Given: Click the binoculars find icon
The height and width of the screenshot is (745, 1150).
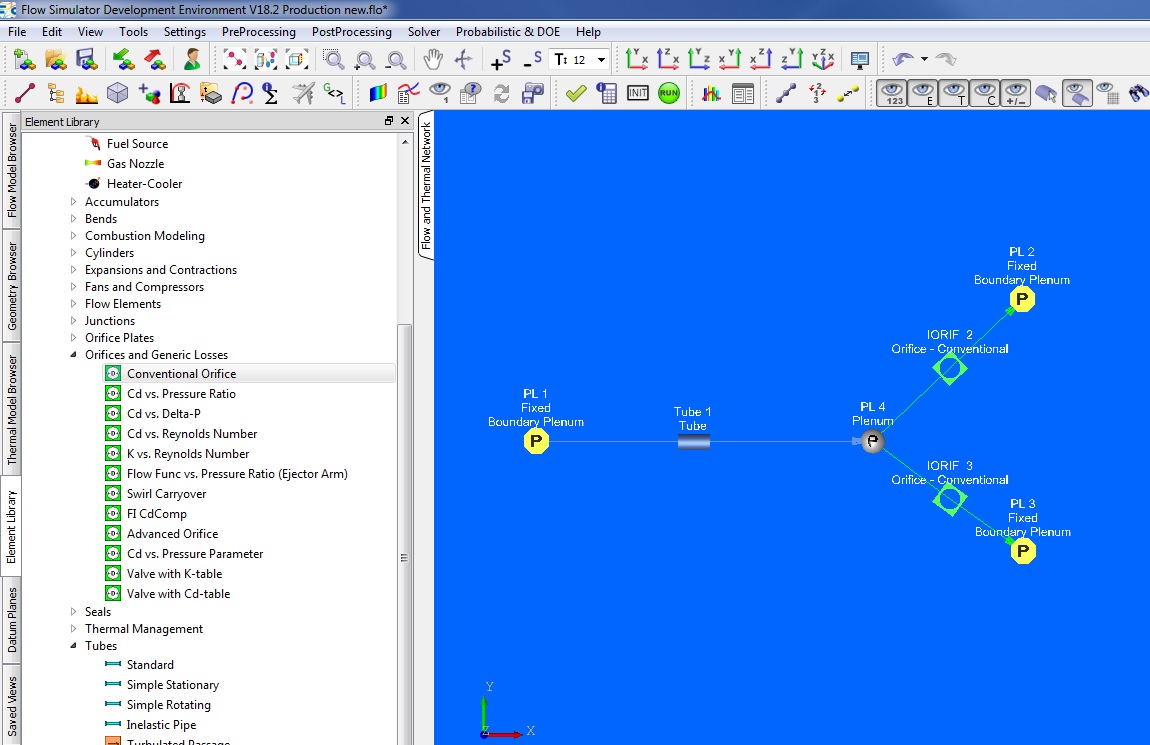Looking at the screenshot, I should pyautogui.click(x=1138, y=93).
